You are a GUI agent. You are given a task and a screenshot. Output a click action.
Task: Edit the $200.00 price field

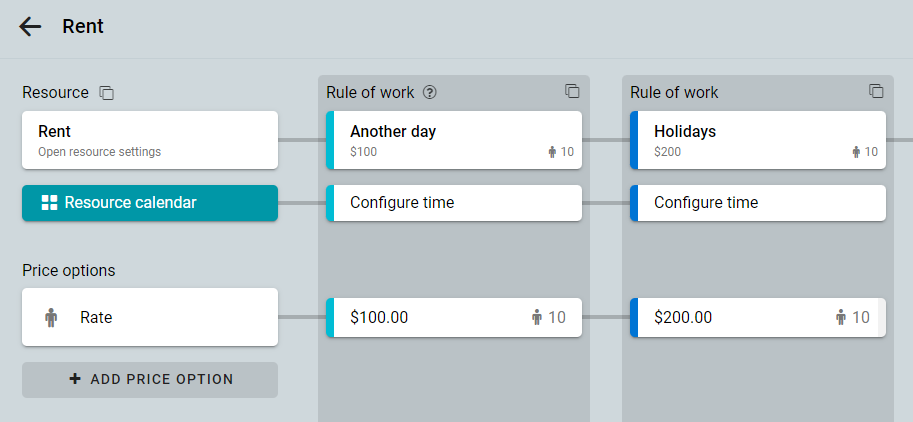[x=758, y=317]
